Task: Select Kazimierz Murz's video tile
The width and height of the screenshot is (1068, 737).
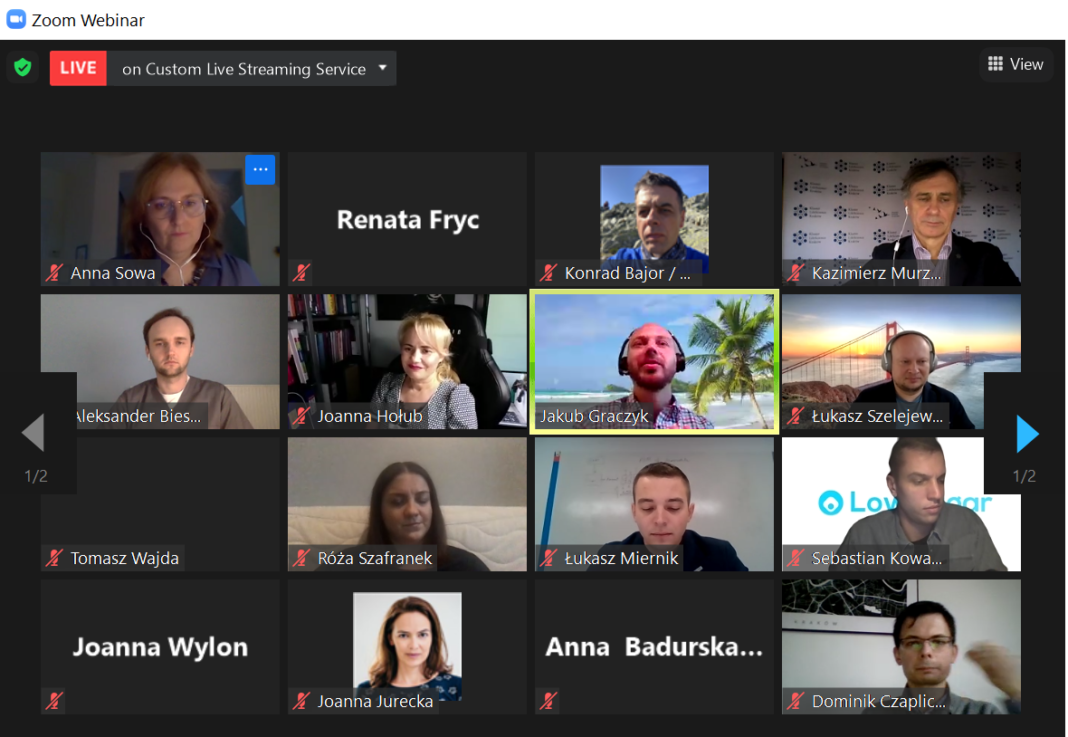Action: point(901,219)
